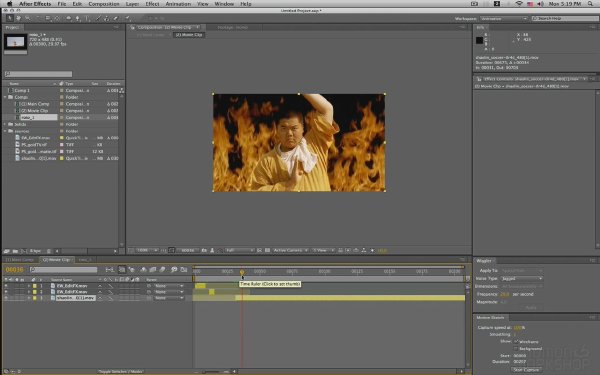Click the label color swatch of layer 1

34,286
